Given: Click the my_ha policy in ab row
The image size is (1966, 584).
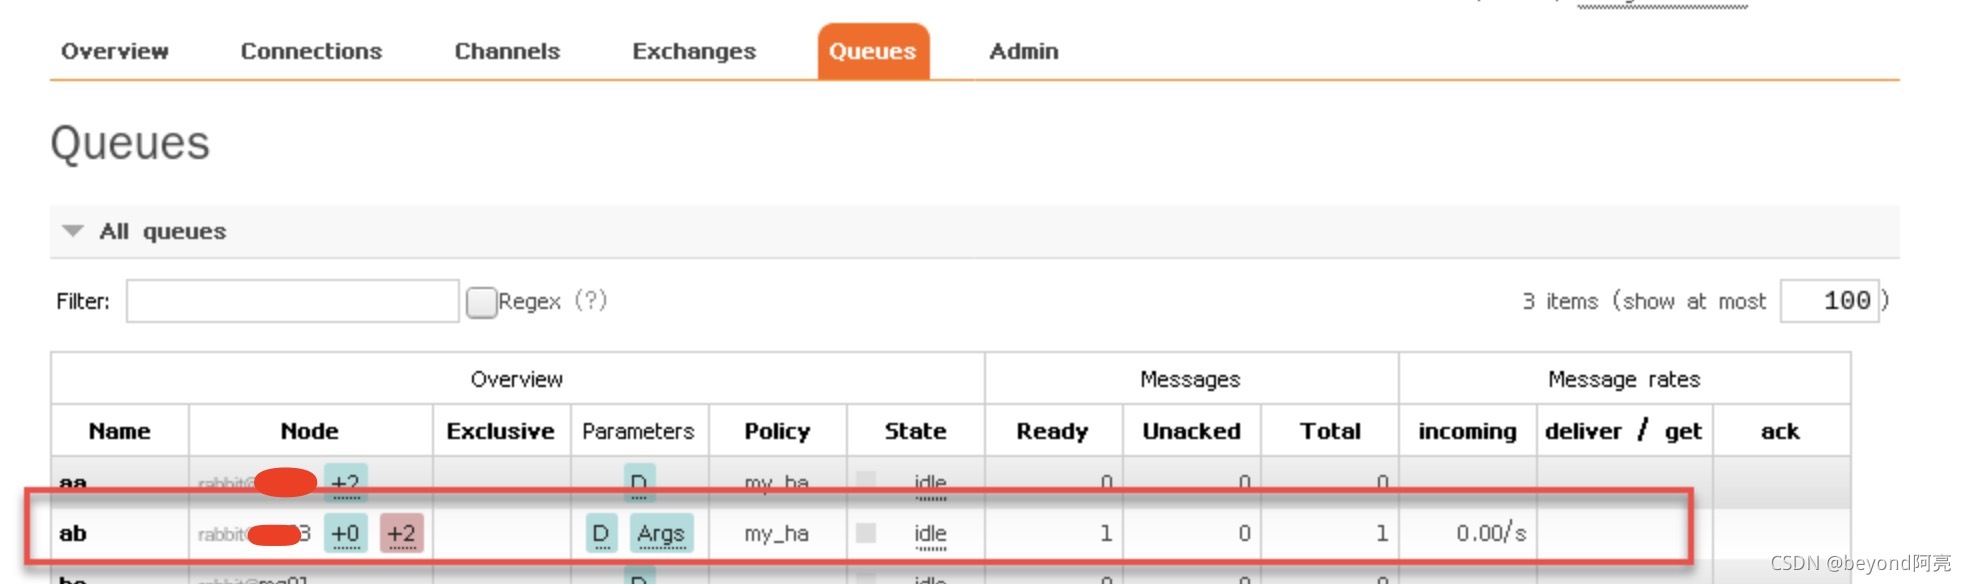Looking at the screenshot, I should (x=776, y=534).
